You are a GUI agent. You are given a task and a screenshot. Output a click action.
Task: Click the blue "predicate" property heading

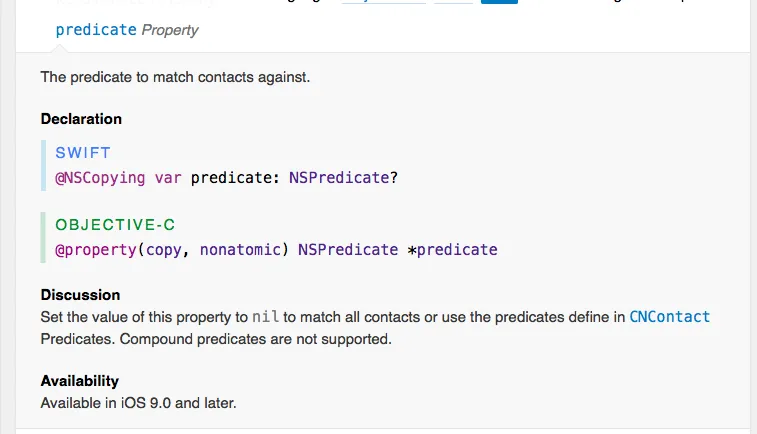click(96, 30)
